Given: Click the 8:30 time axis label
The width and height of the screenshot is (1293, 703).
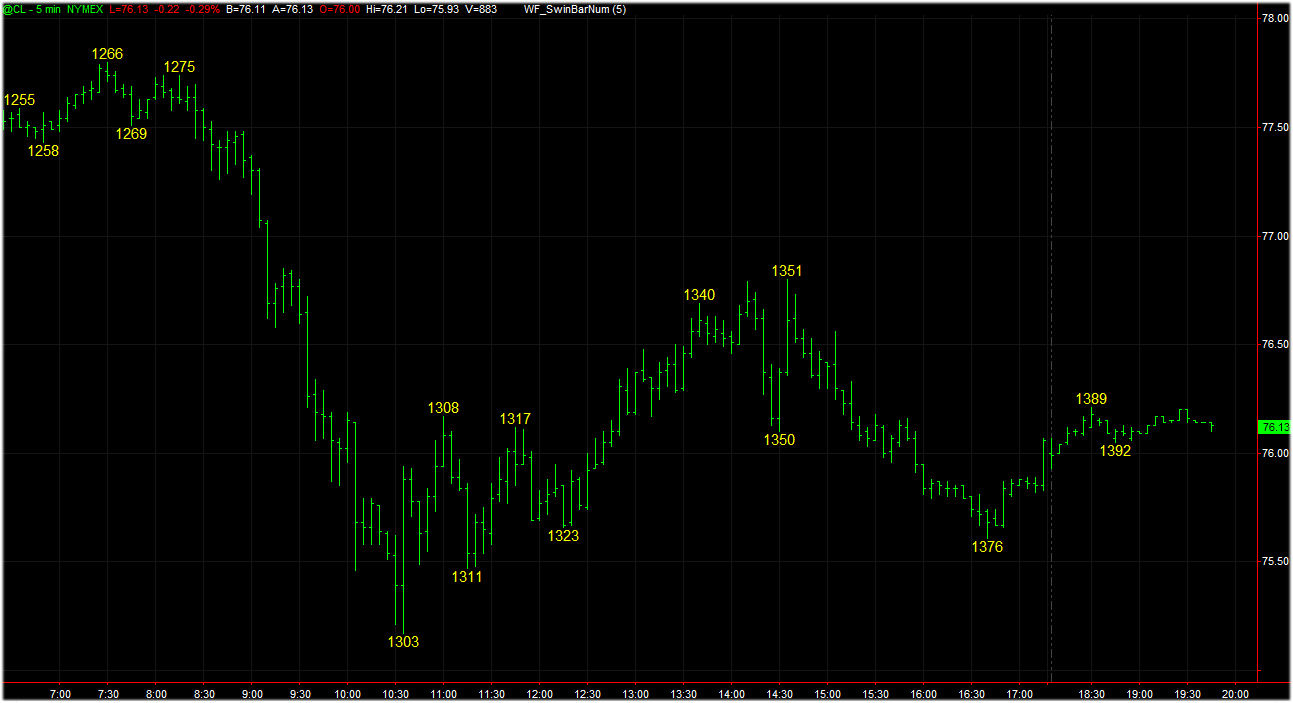Looking at the screenshot, I should (x=204, y=694).
